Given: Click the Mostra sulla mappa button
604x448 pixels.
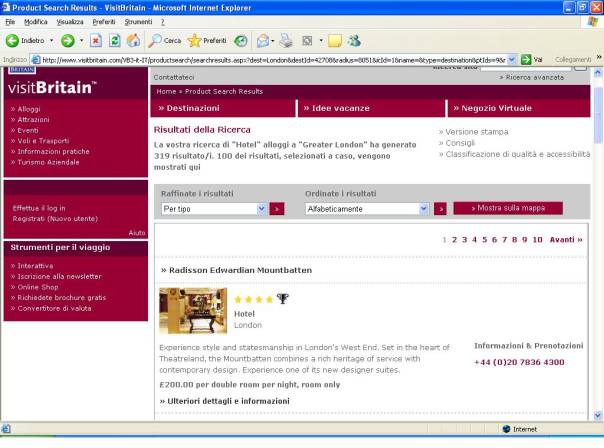Looking at the screenshot, I should (x=508, y=208).
